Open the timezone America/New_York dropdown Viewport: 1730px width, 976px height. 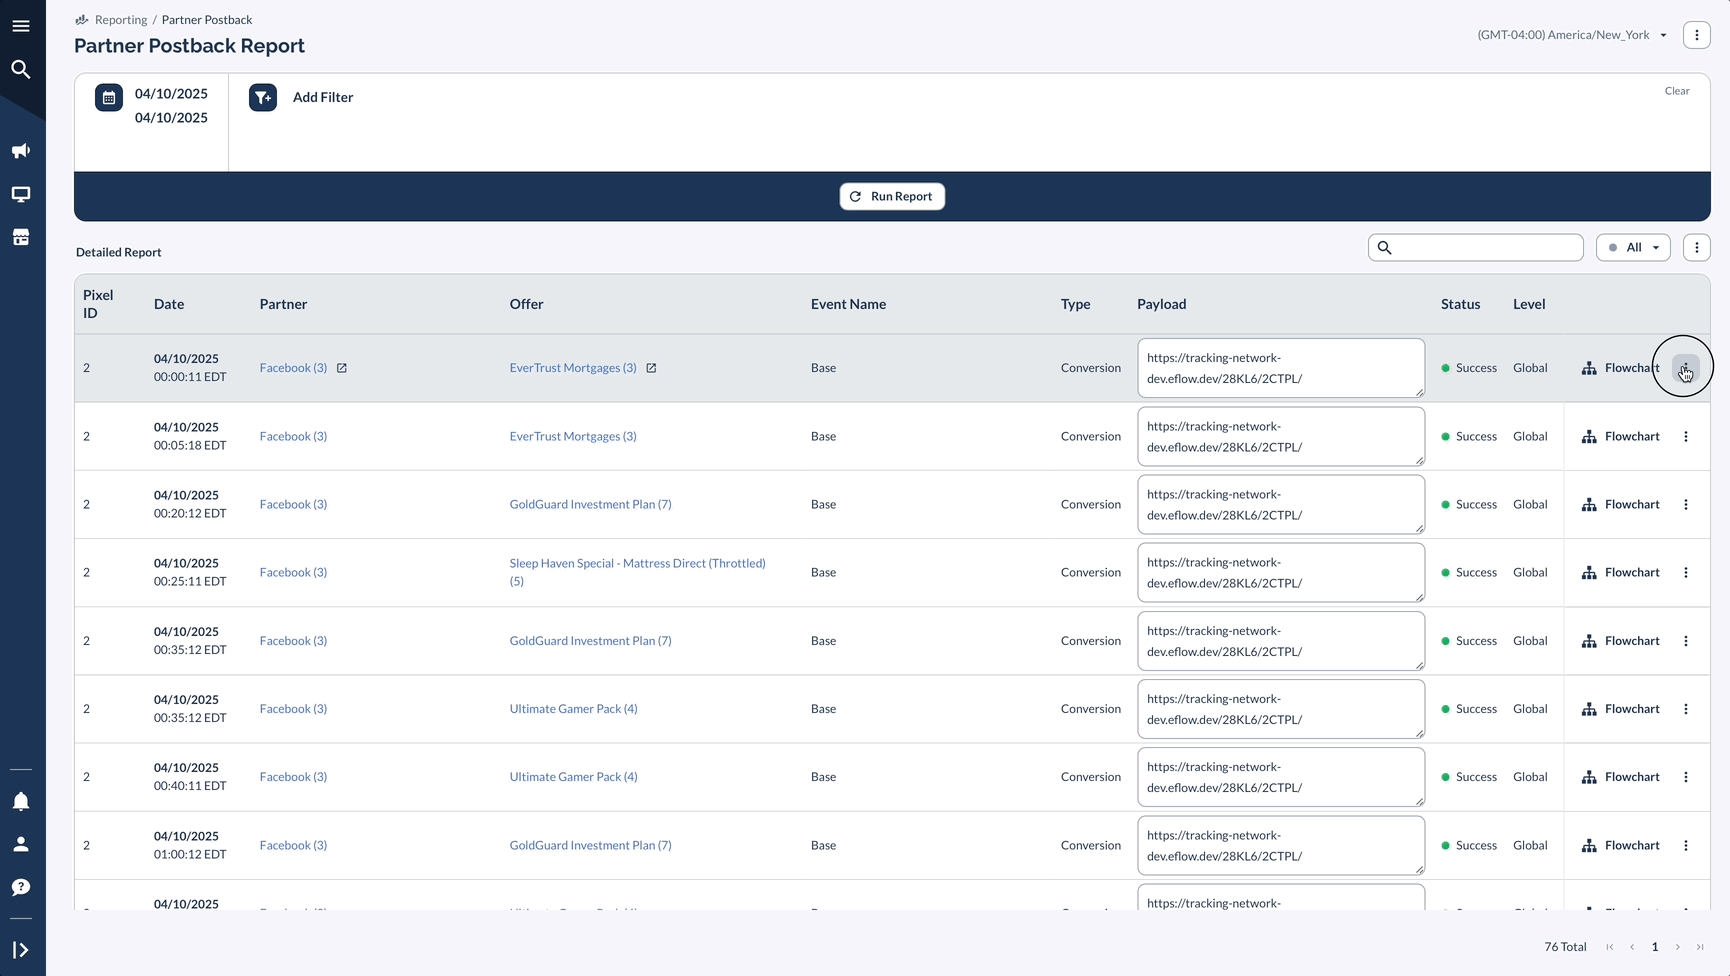(1572, 35)
